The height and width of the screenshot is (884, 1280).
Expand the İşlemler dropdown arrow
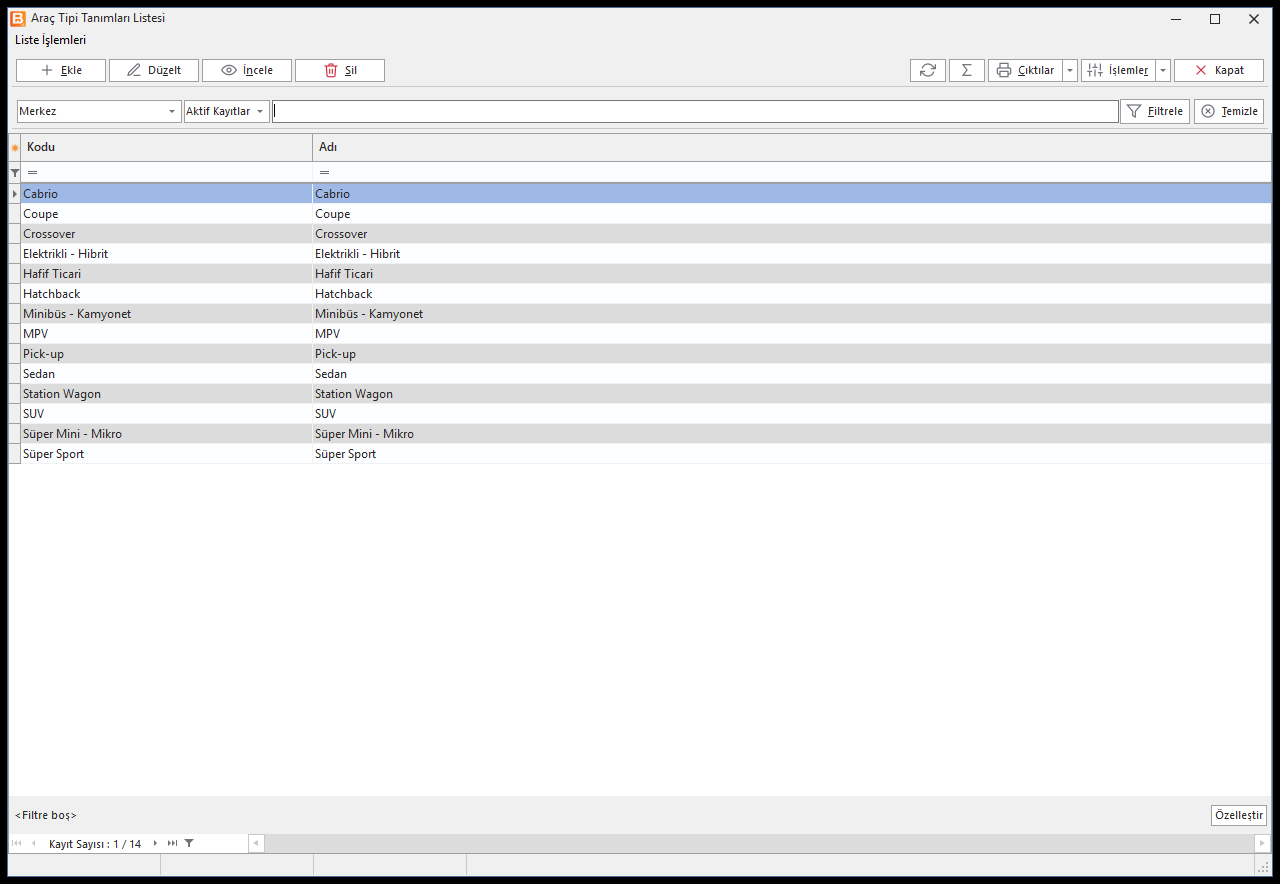point(1163,70)
